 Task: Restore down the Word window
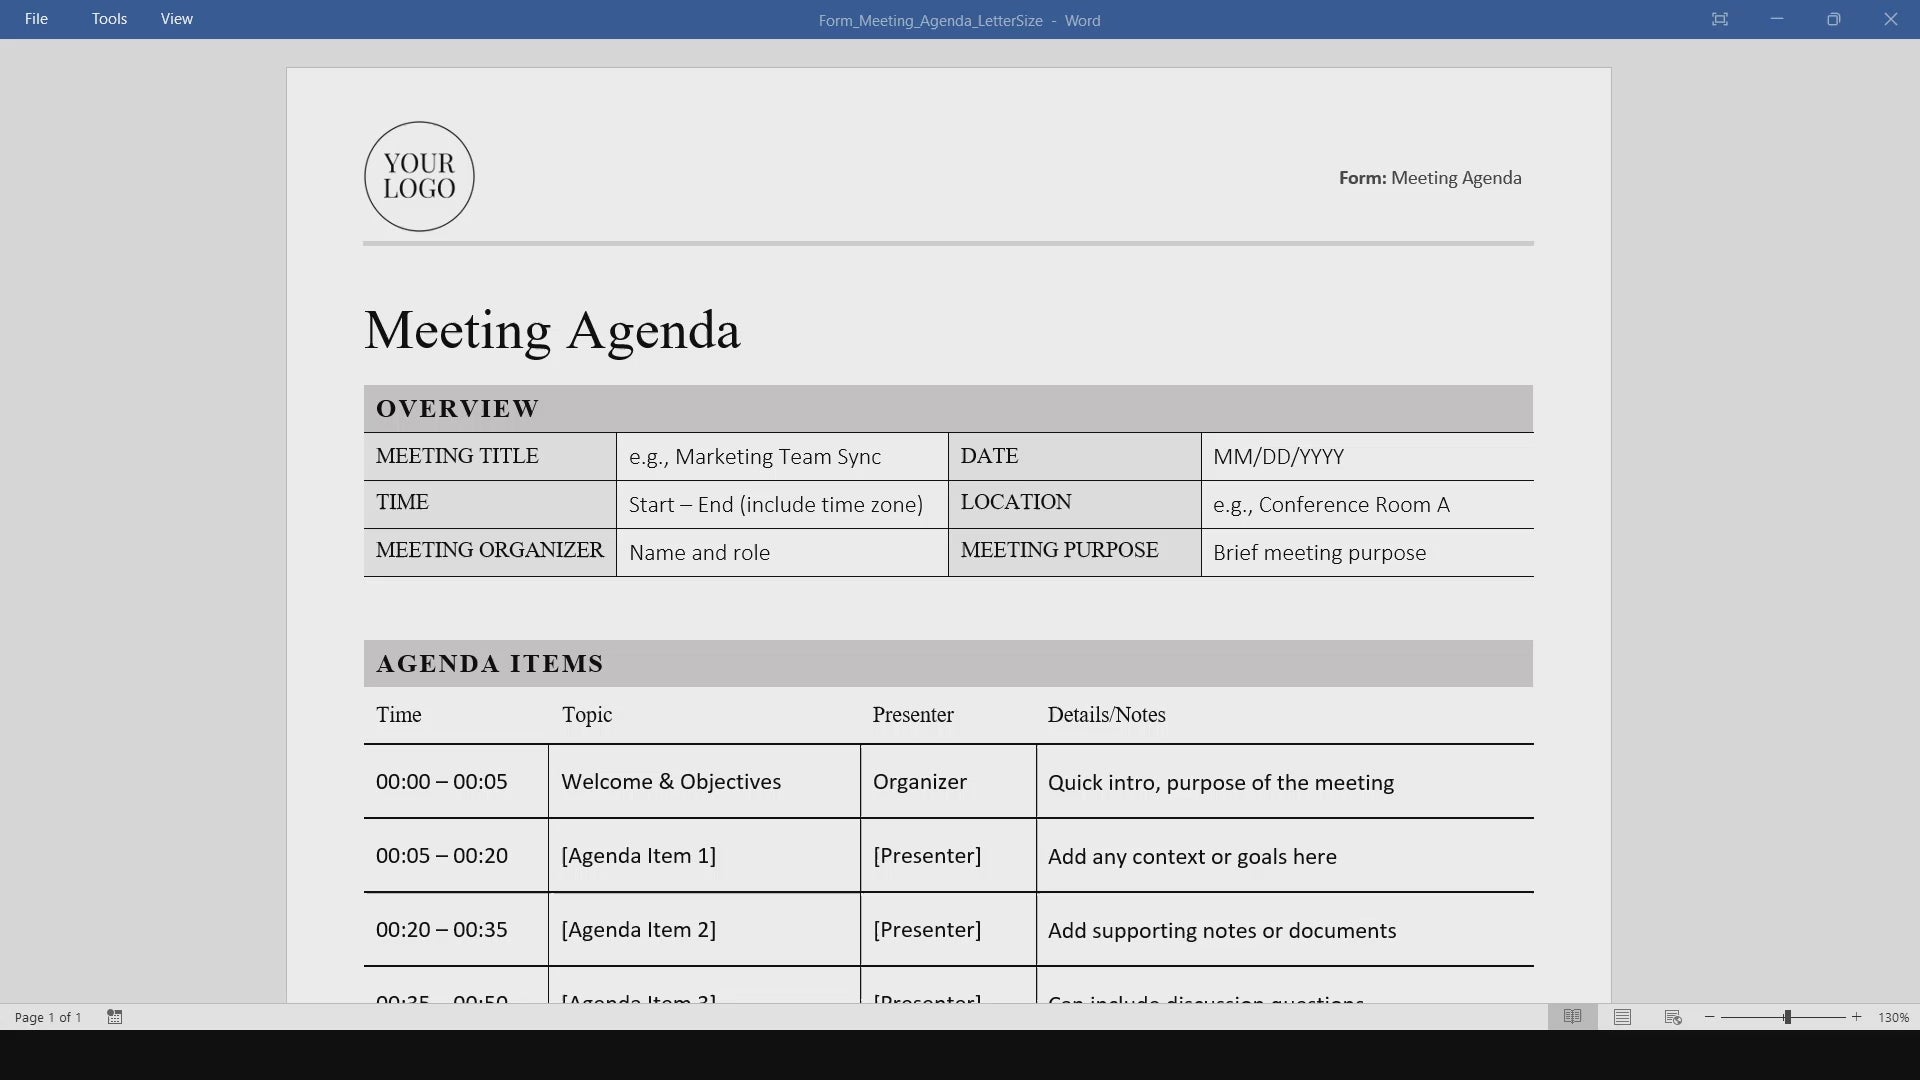click(1833, 19)
